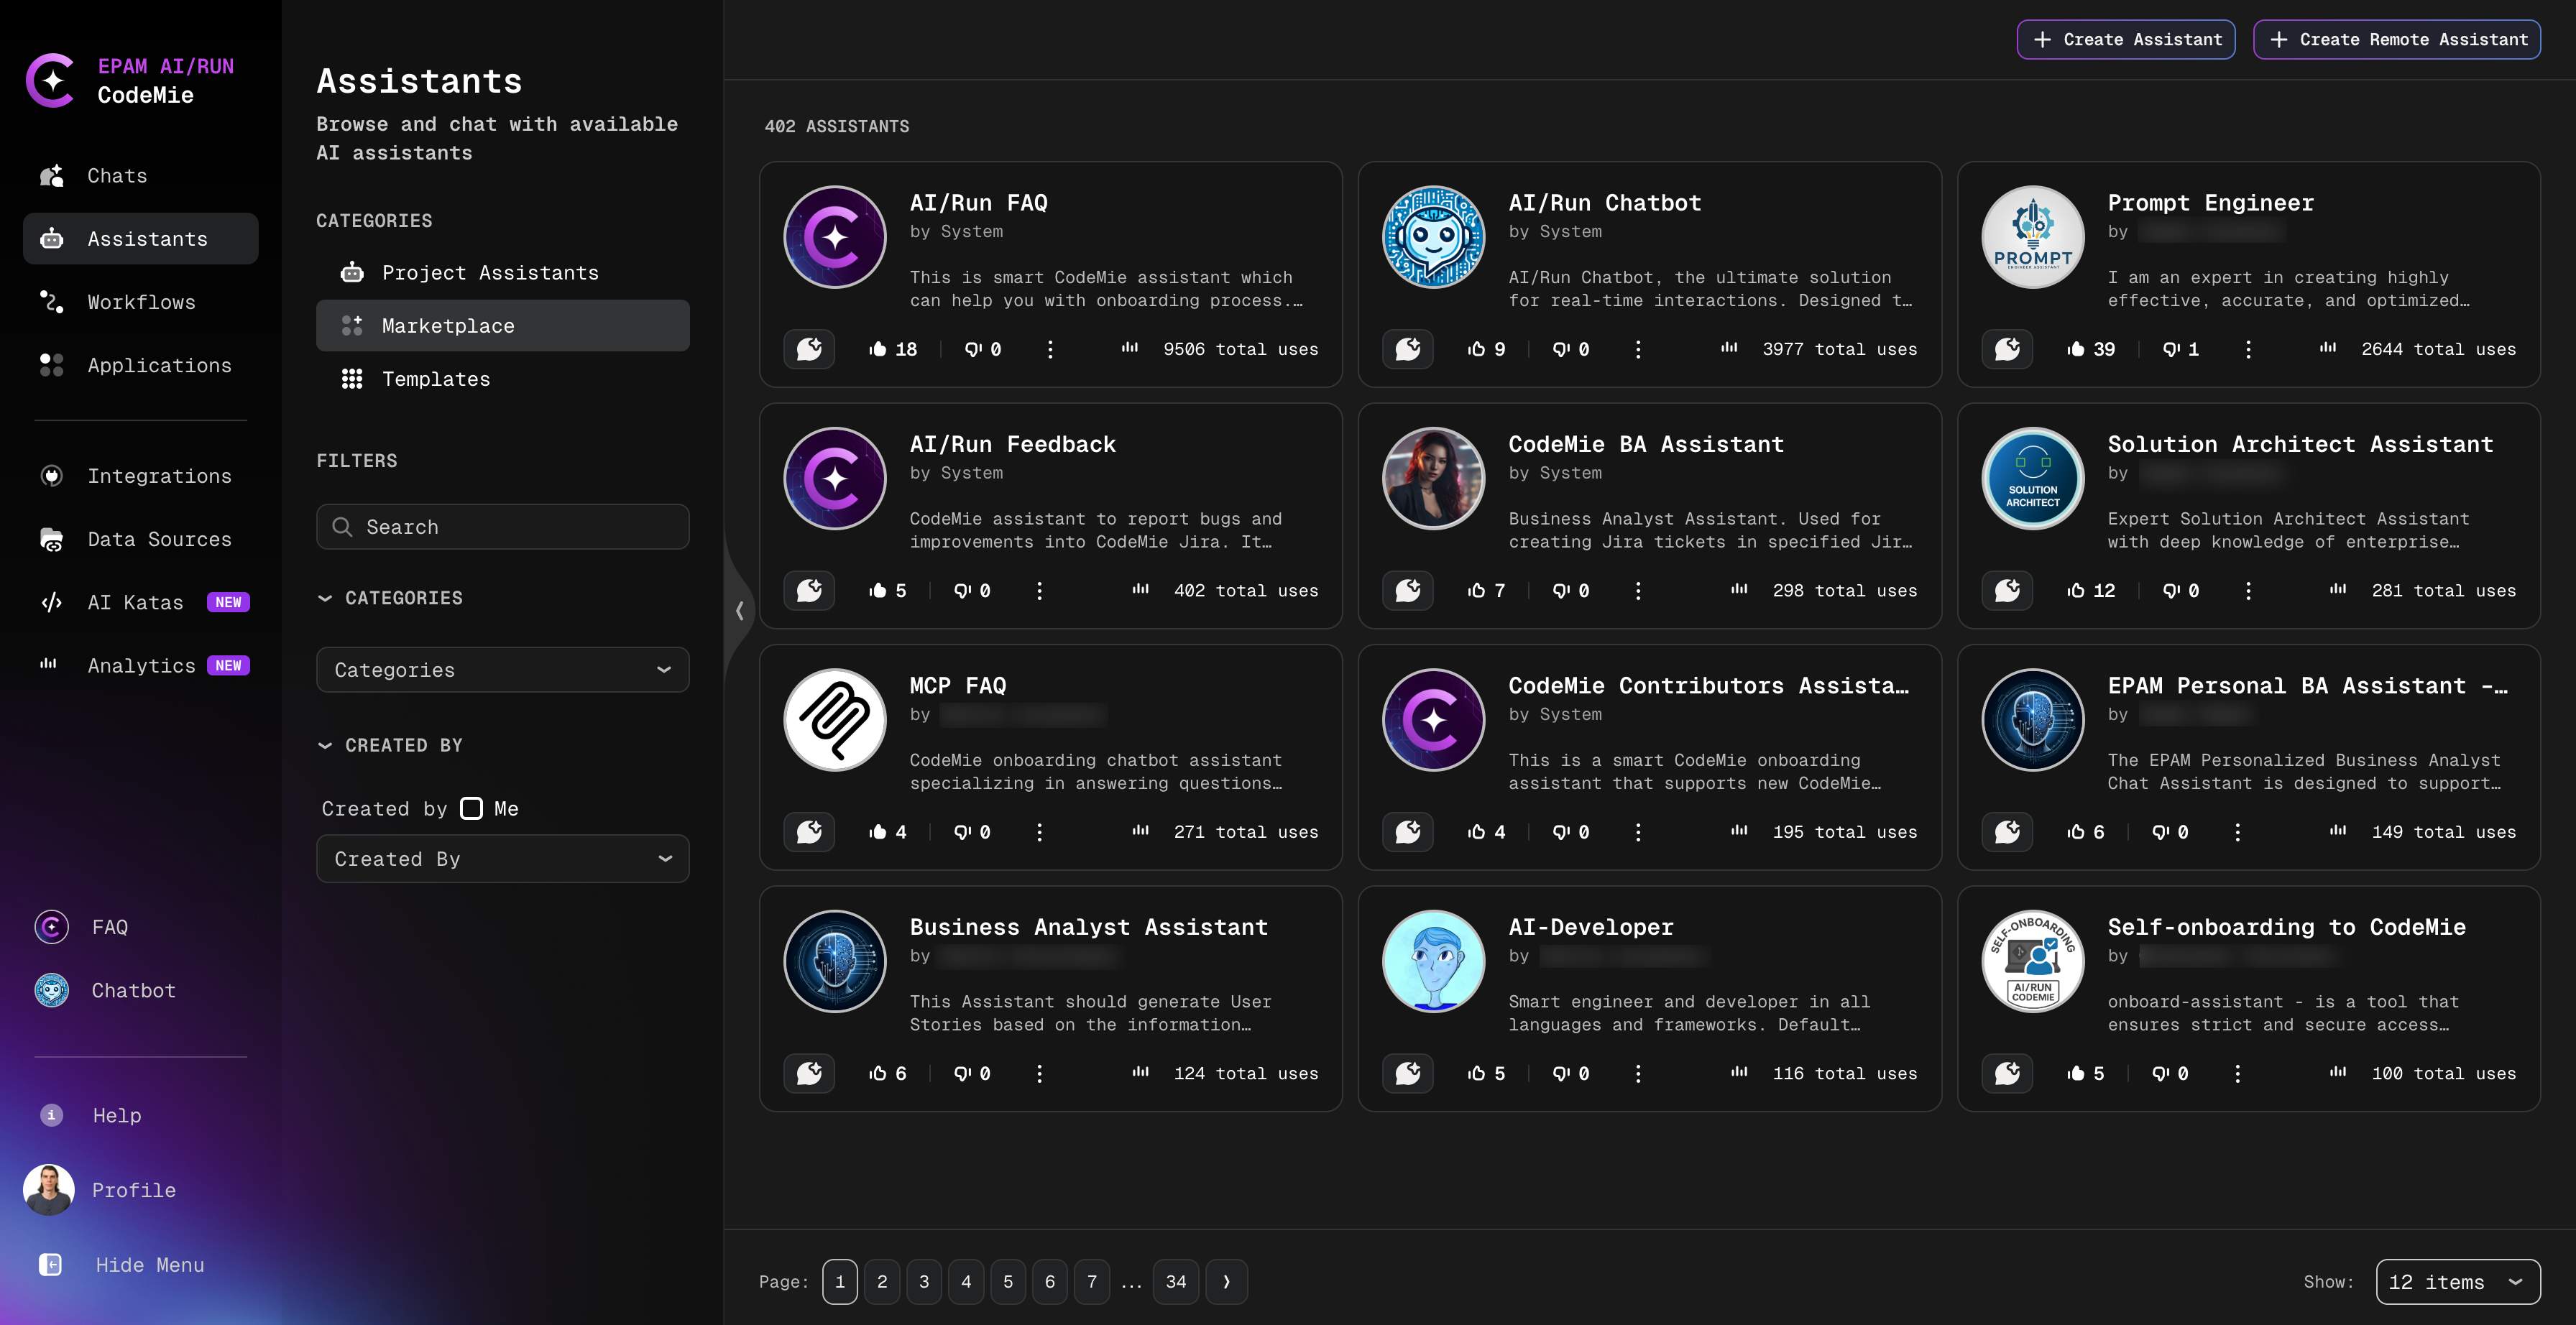Open Data Sources from the sidebar

[159, 538]
